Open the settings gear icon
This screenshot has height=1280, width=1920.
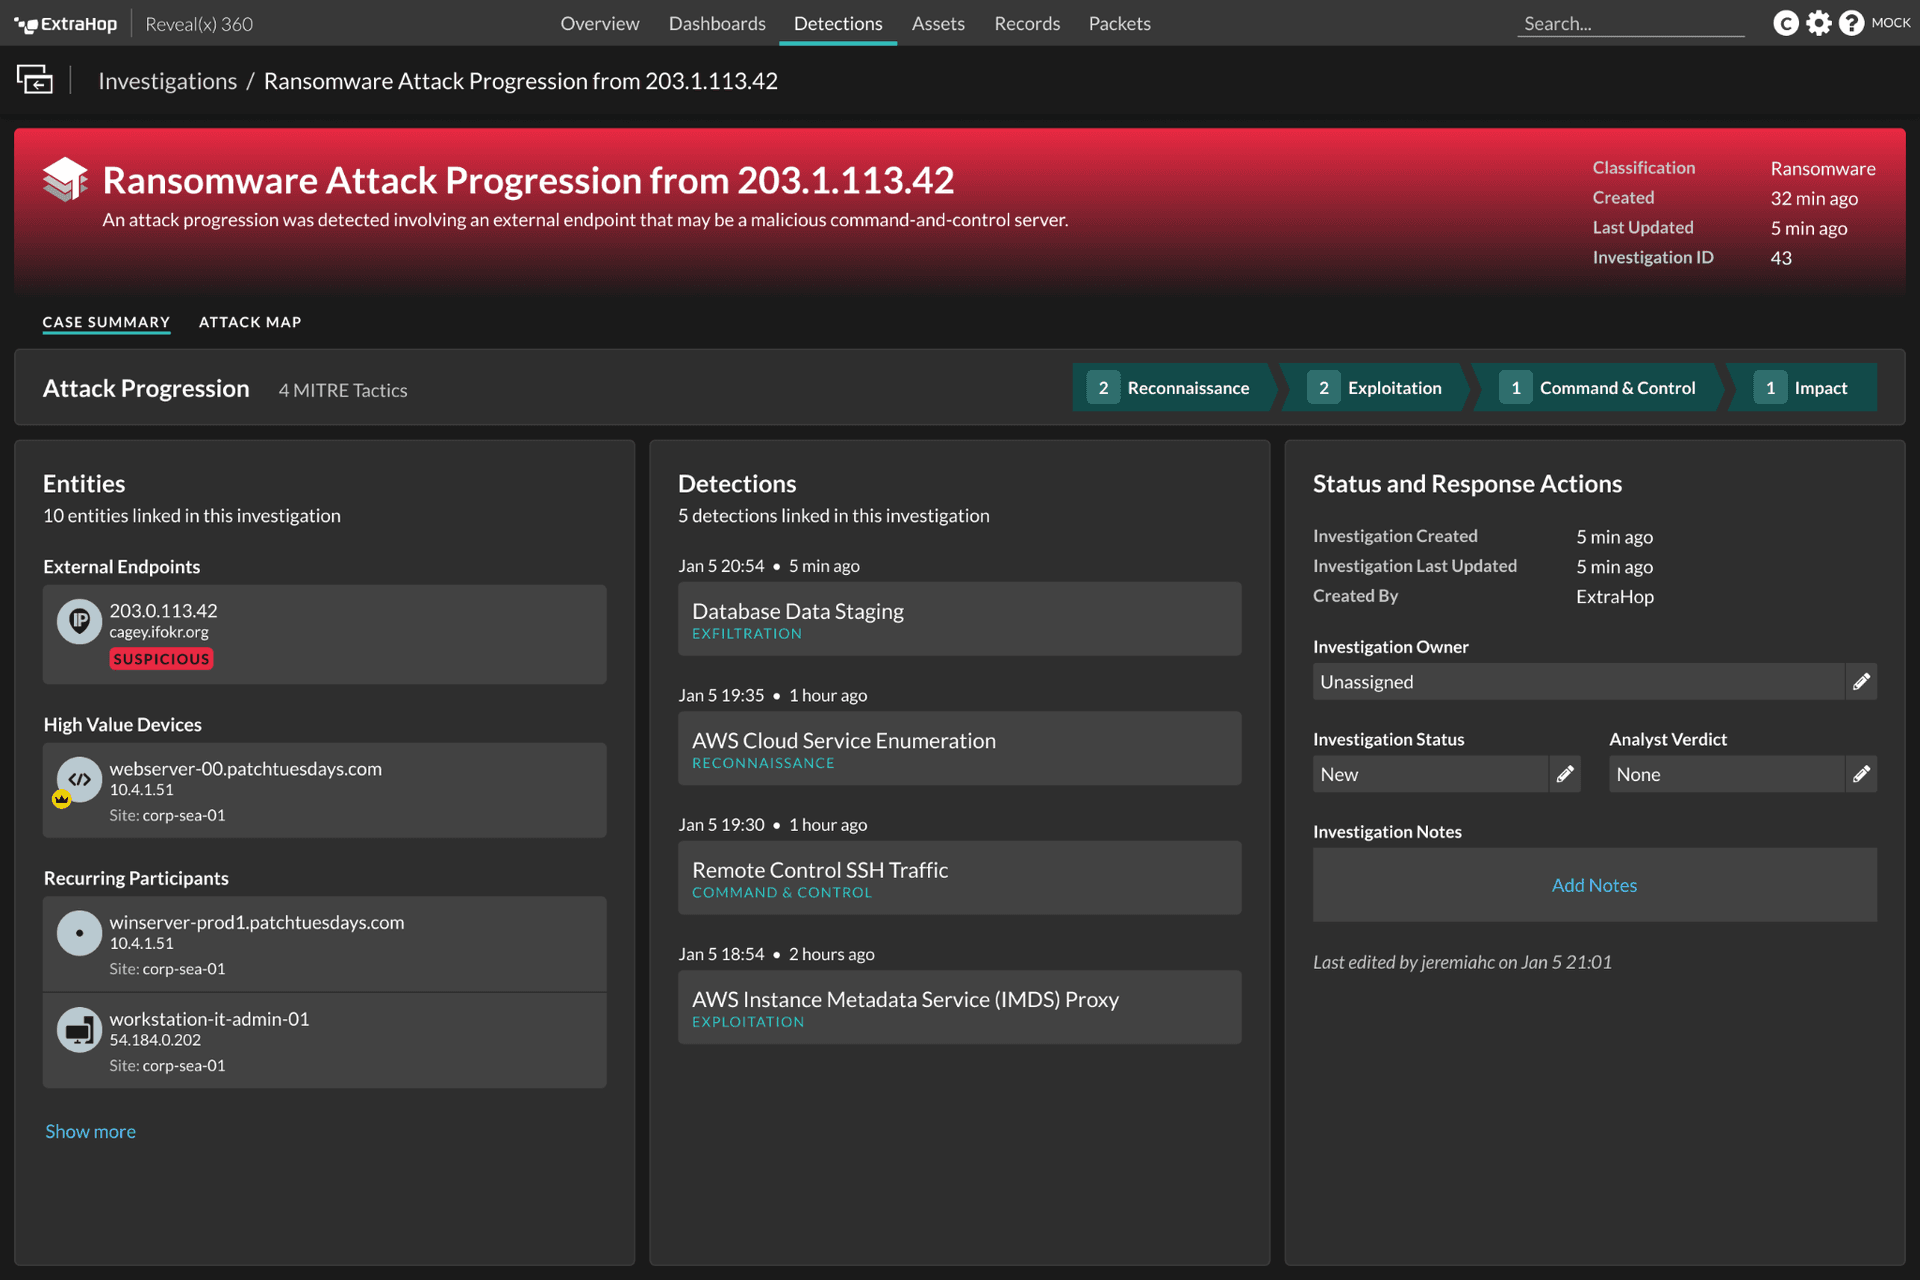click(1818, 23)
